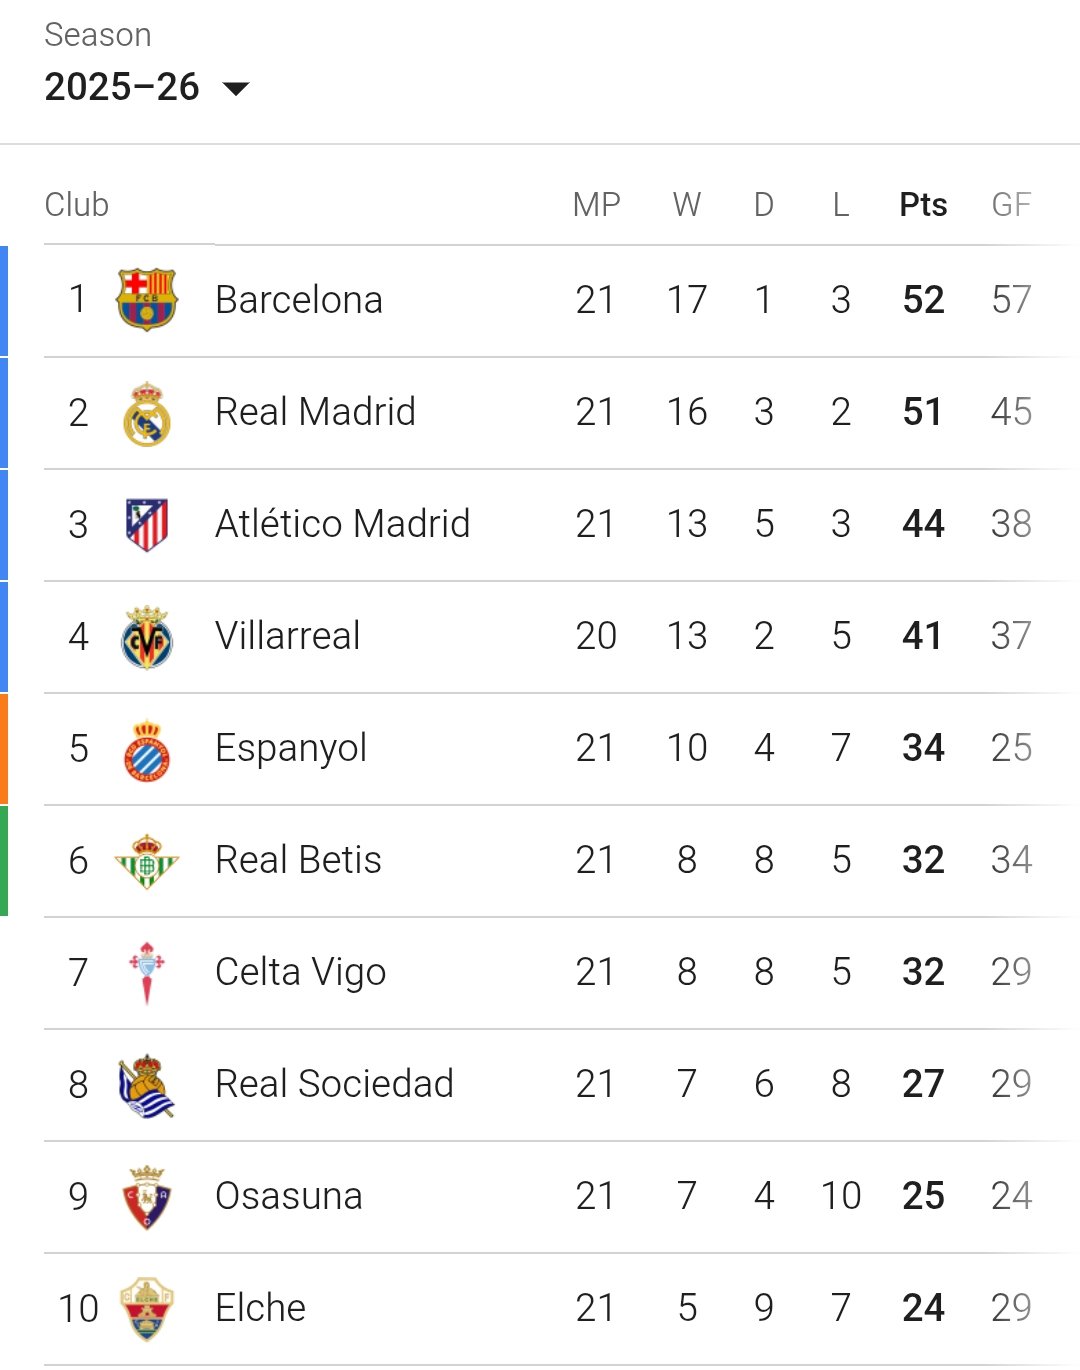1080x1370 pixels.
Task: Click the Real Betis badge
Action: tap(146, 861)
